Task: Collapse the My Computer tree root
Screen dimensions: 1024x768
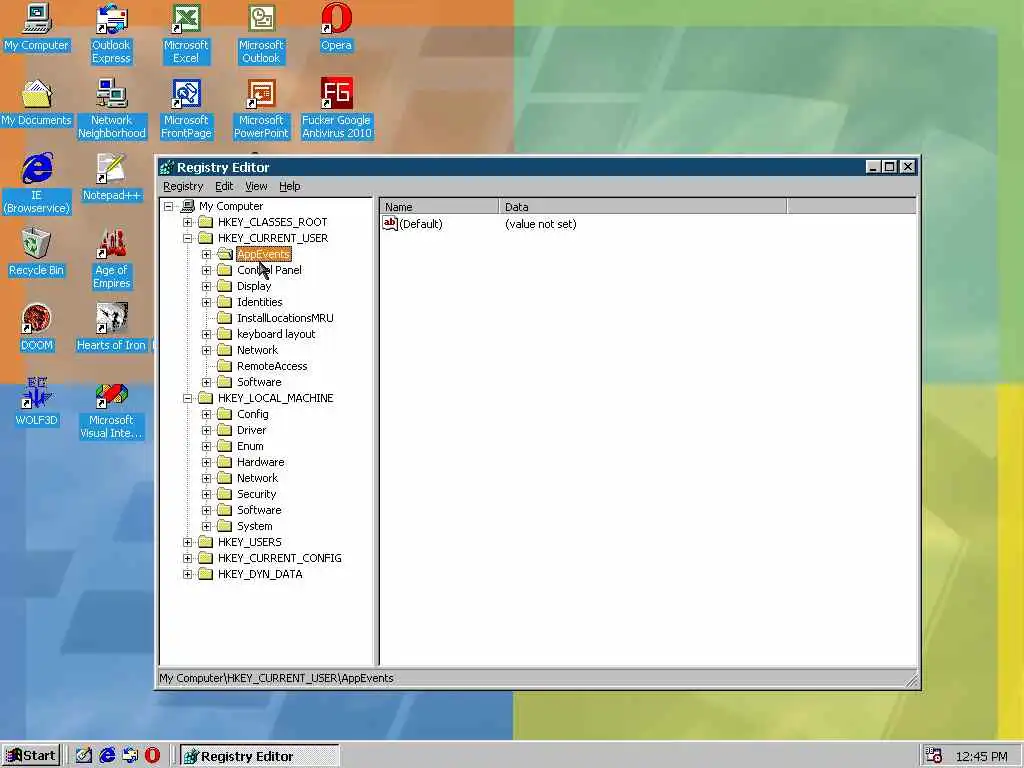Action: tap(168, 206)
